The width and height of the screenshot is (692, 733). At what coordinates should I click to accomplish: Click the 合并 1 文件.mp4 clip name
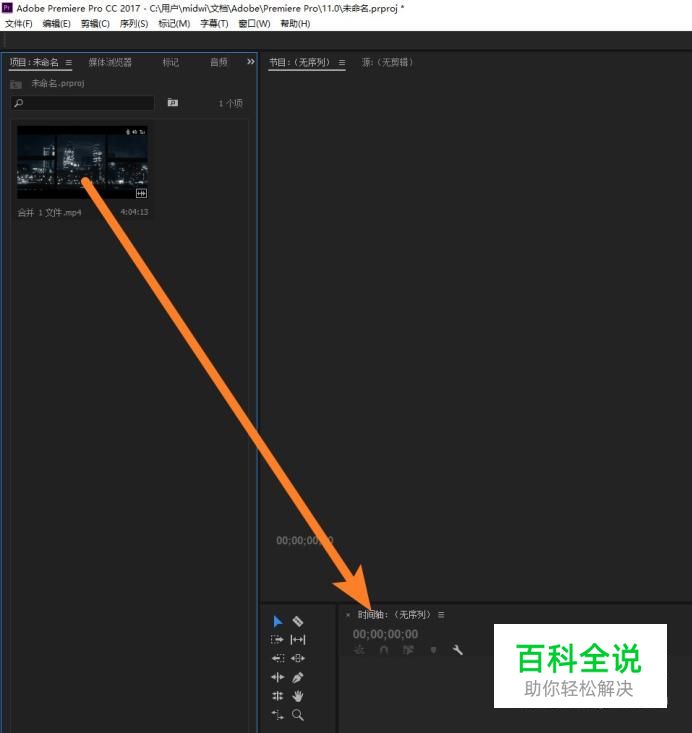coord(50,212)
